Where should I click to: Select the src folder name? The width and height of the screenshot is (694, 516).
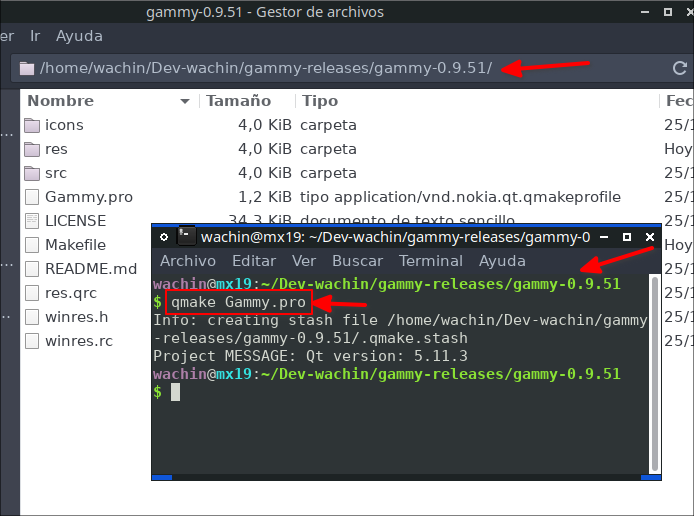pos(56,173)
